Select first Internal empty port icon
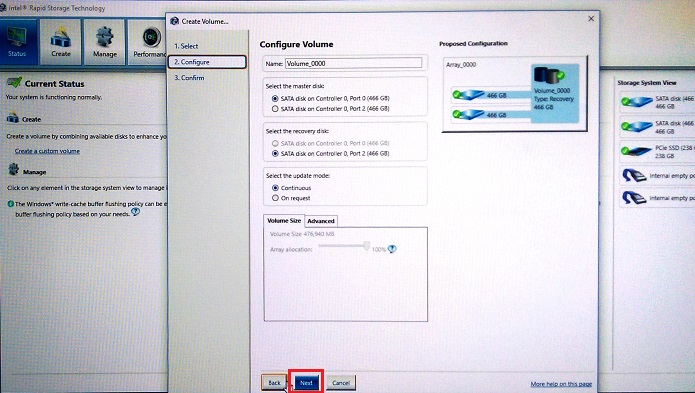 click(634, 176)
